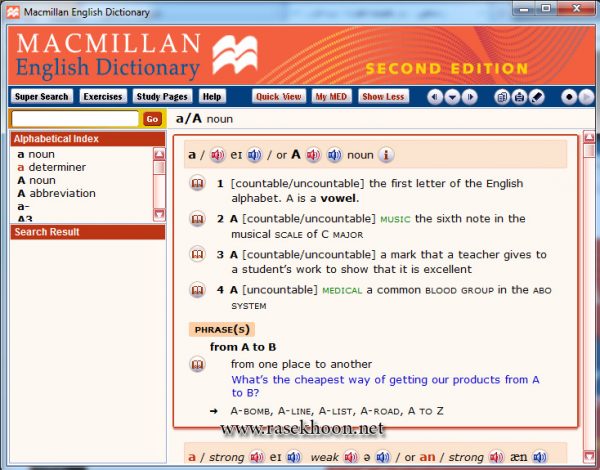Play red speaker pronunciation for capital A
Viewport: 600px width, 470px height.
(313, 155)
